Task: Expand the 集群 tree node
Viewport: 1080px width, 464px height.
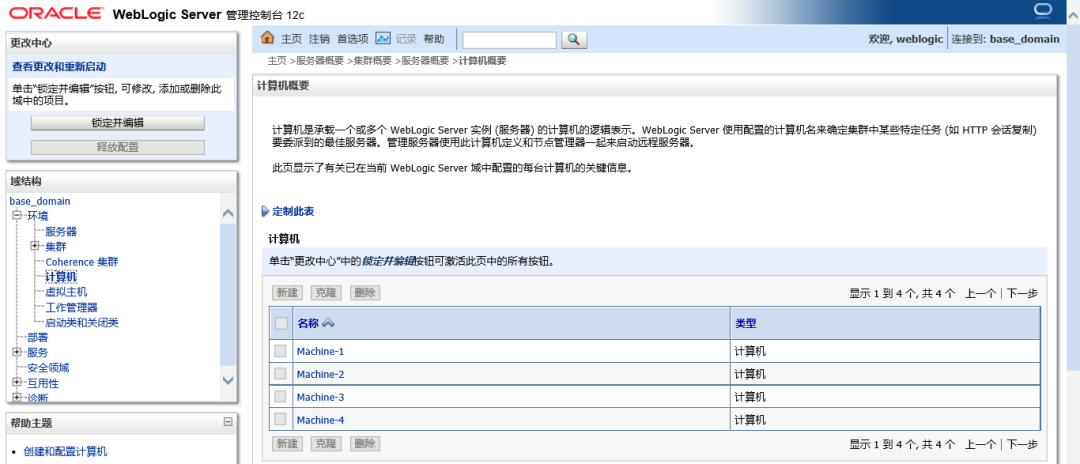Action: point(35,246)
